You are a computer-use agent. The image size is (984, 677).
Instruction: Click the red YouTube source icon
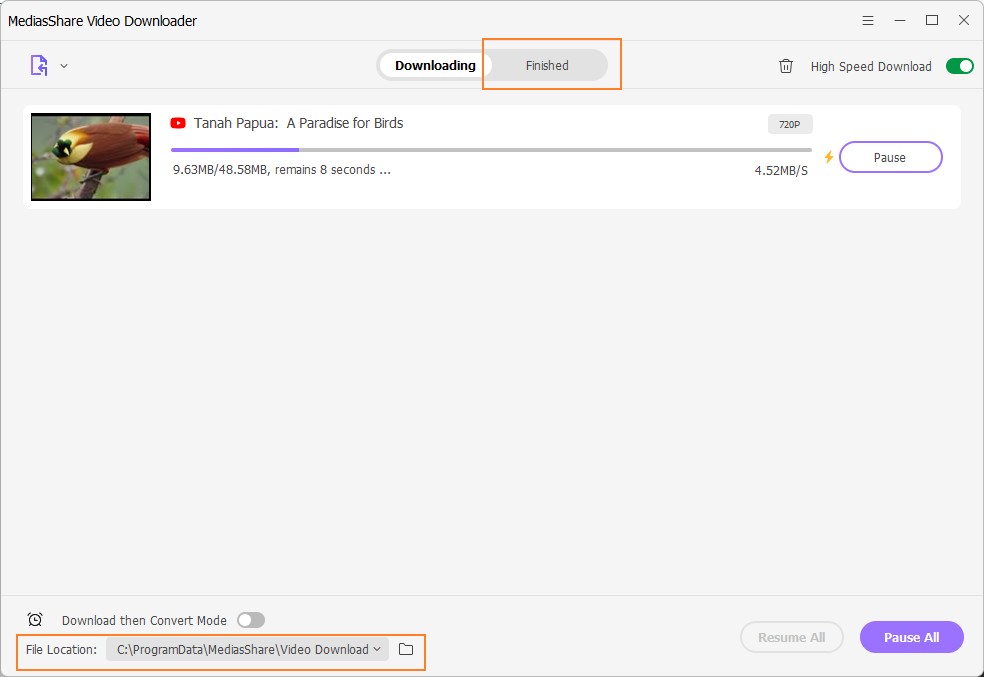pos(178,123)
